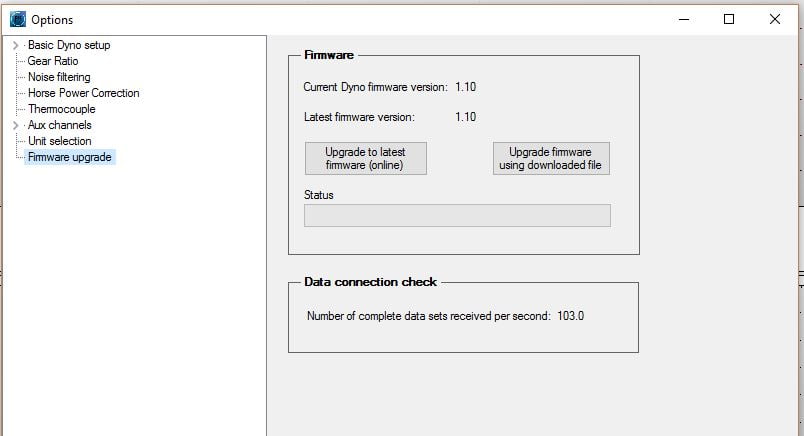Minimize the Options window

684,19
